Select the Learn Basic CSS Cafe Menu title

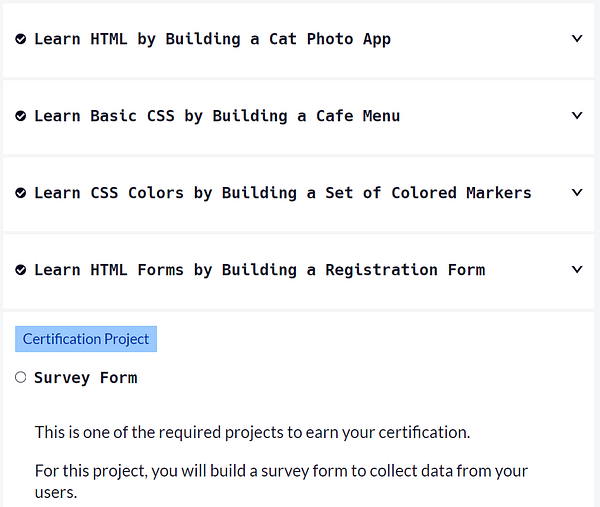217,116
